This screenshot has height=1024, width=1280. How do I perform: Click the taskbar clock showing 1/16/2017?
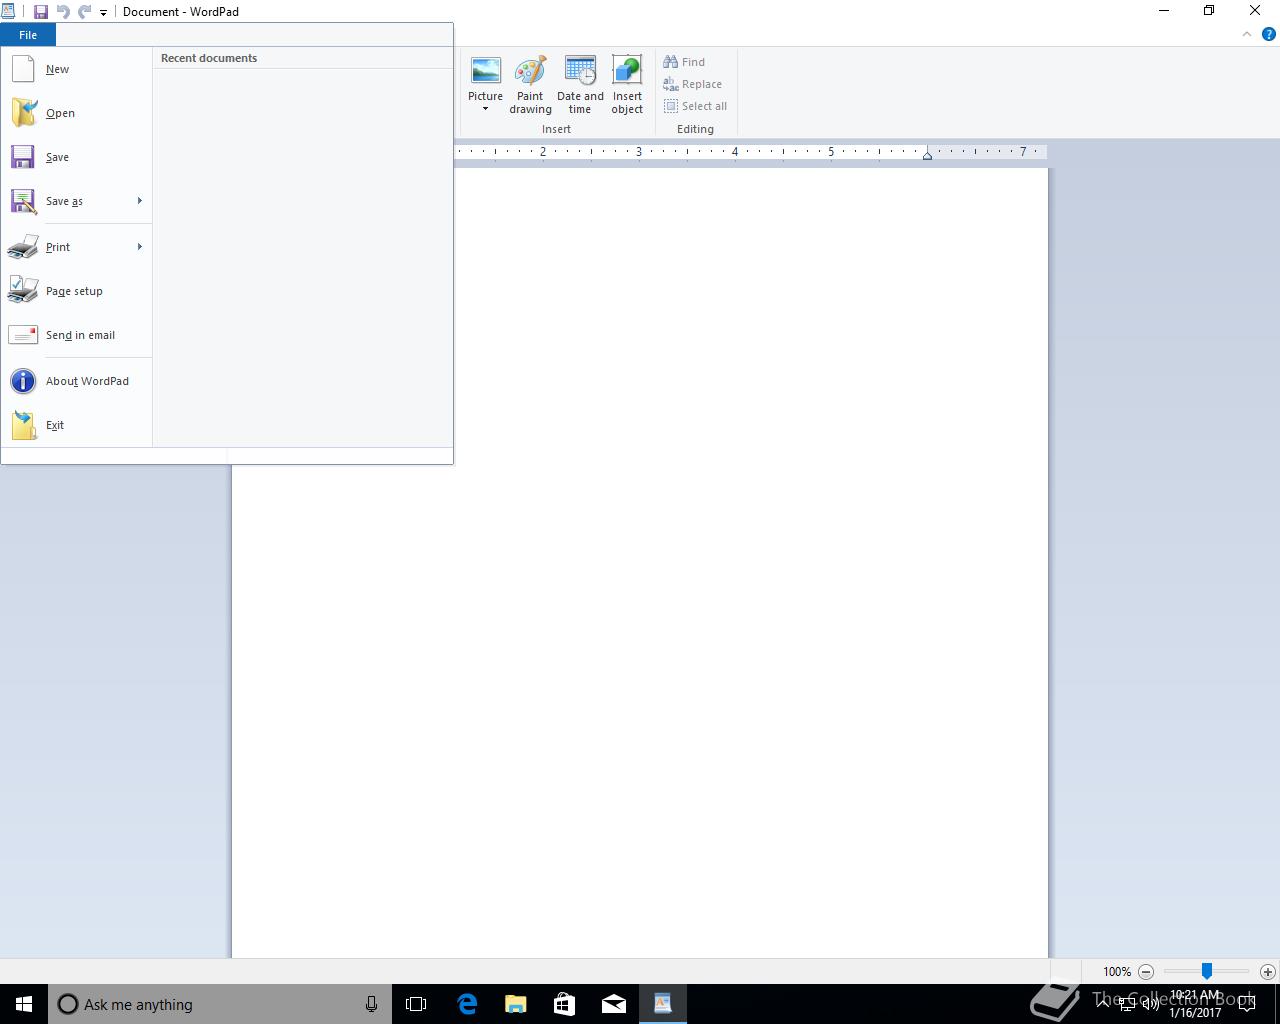click(x=1195, y=1004)
